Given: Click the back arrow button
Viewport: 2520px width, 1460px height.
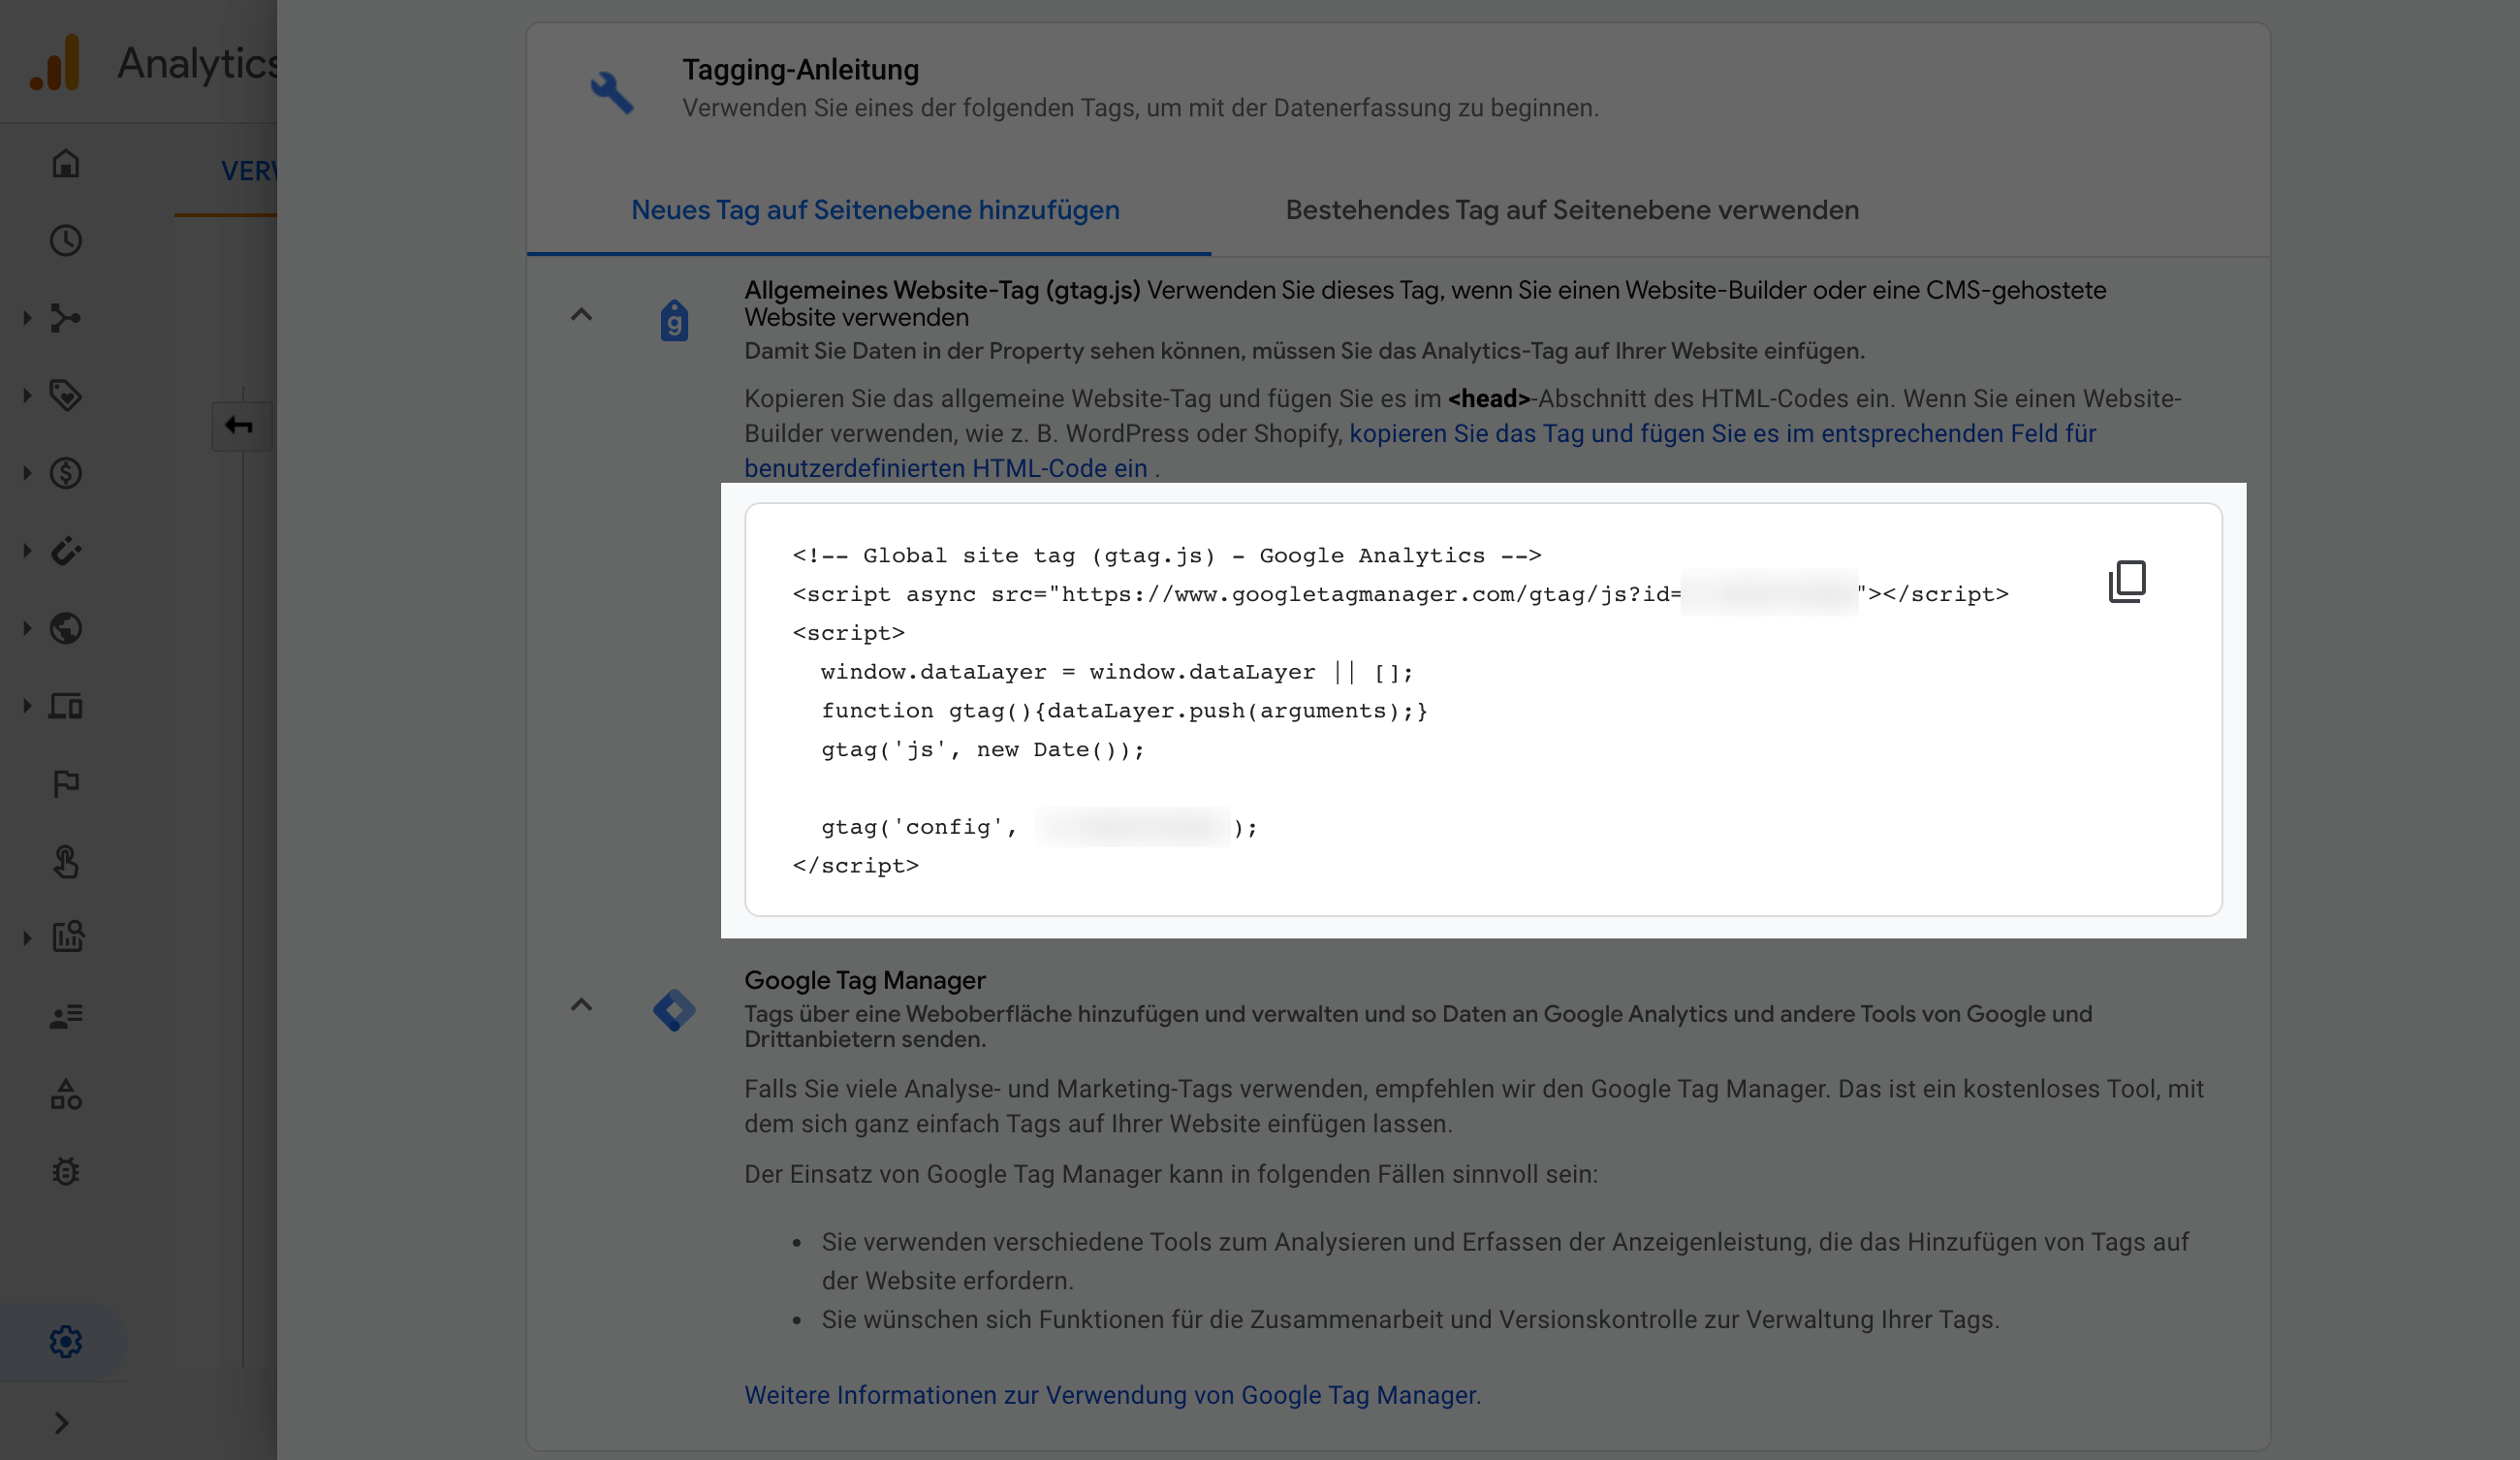Looking at the screenshot, I should (x=240, y=426).
